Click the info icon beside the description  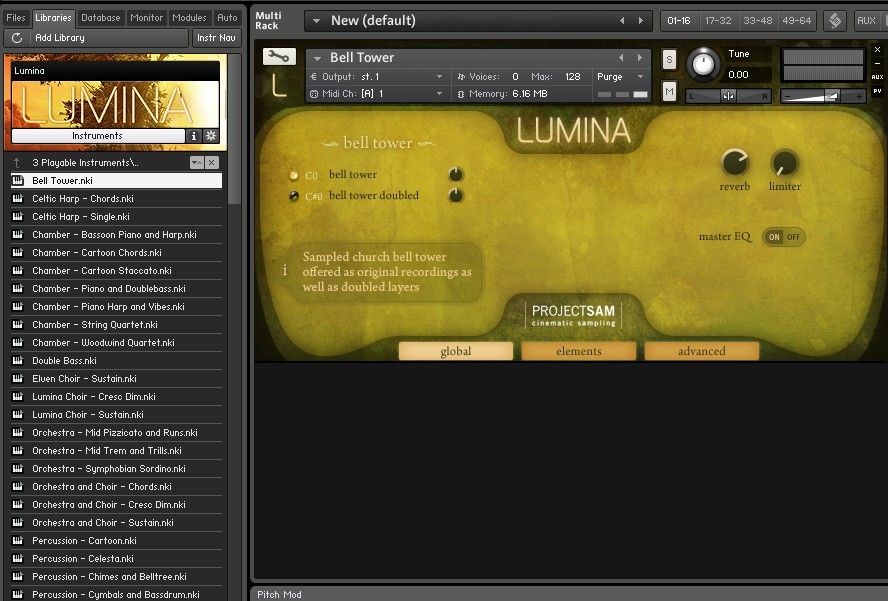coord(284,270)
